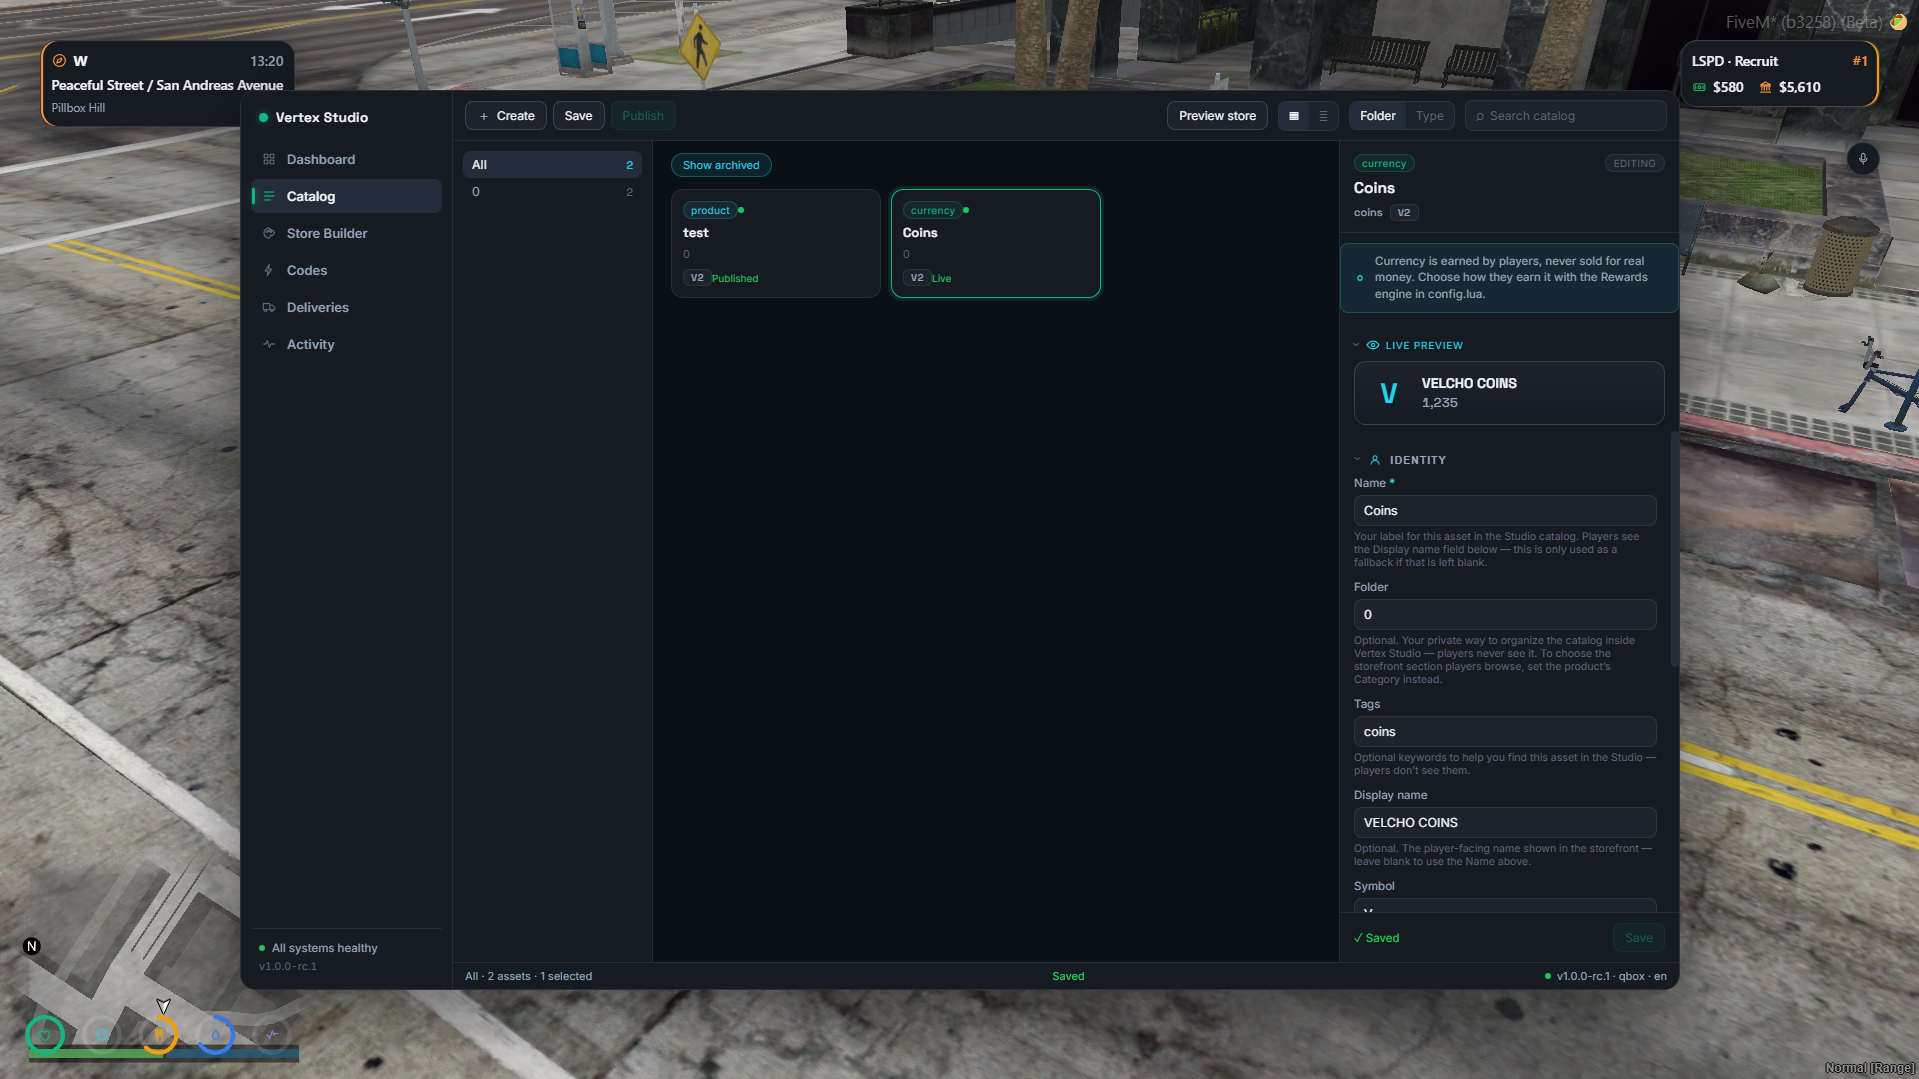This screenshot has width=1919, height=1079.
Task: Click the armor shield HUD icon
Action: pos(102,1035)
